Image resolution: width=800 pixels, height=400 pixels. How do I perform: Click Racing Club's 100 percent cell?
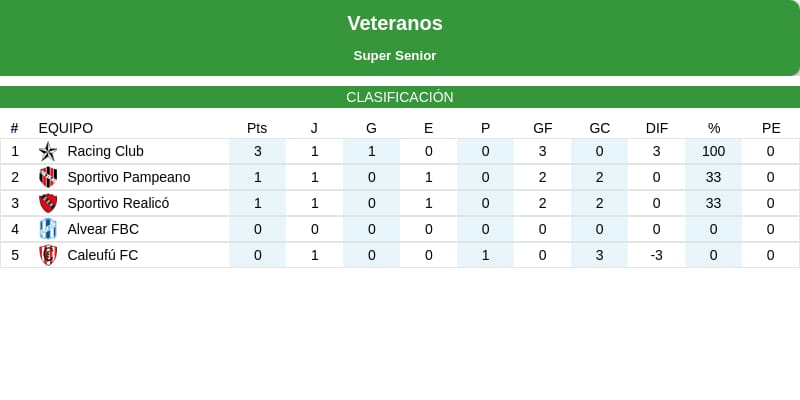click(713, 151)
